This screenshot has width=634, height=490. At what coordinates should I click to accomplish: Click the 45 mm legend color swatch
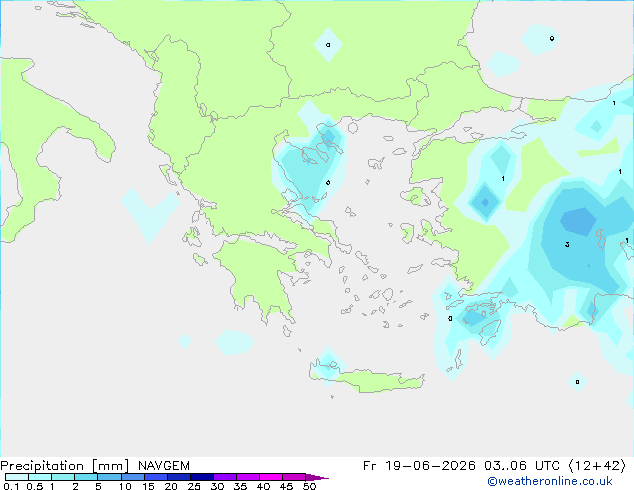tap(294, 477)
